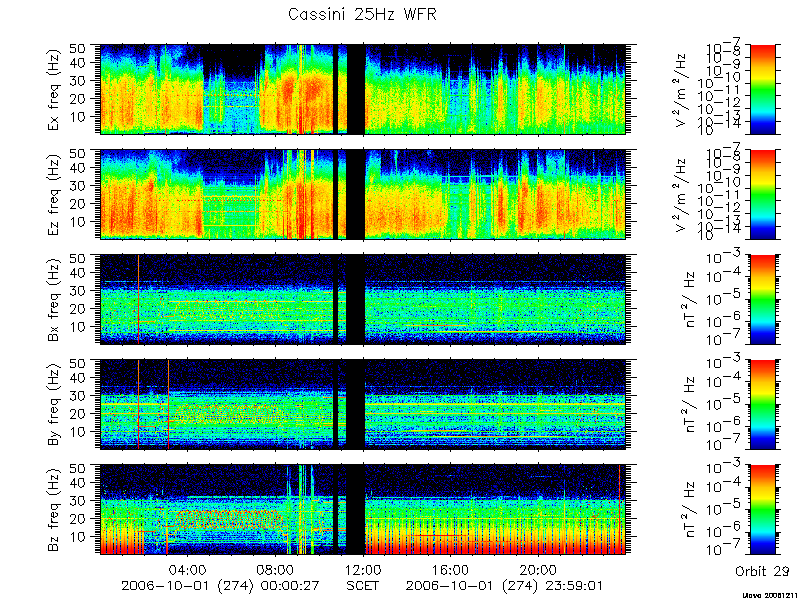Click the 'Ez freq (Hz)' axis label
Screen dimensions: 800x600
tap(55, 194)
